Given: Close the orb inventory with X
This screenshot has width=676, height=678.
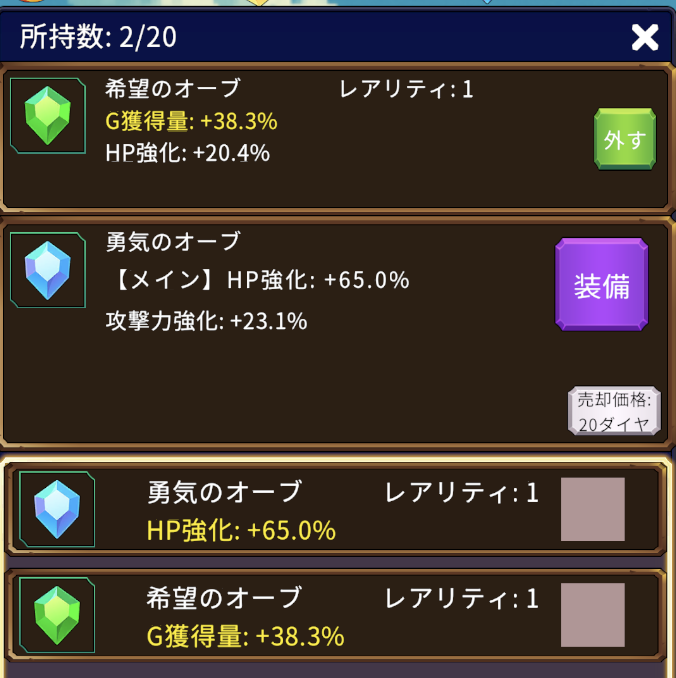Looking at the screenshot, I should 645,38.
